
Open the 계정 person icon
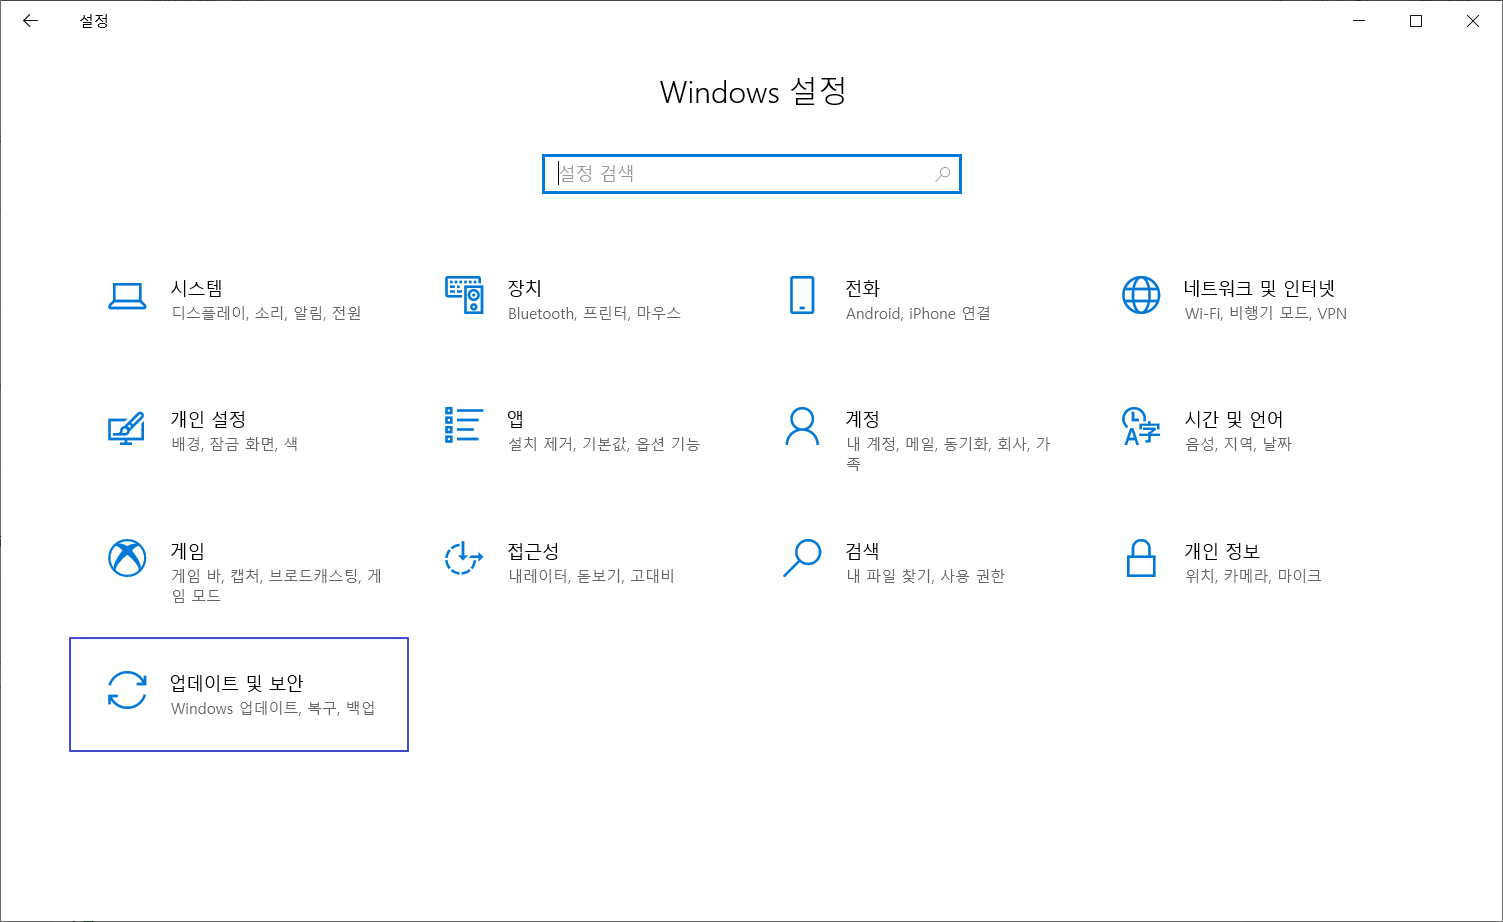pos(802,426)
